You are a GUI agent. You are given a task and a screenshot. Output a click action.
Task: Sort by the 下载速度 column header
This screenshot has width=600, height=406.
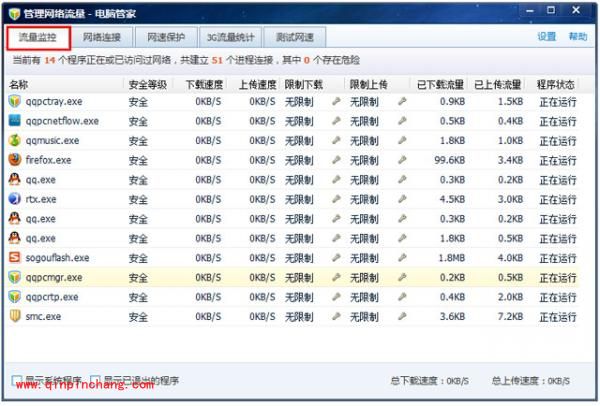click(204, 85)
